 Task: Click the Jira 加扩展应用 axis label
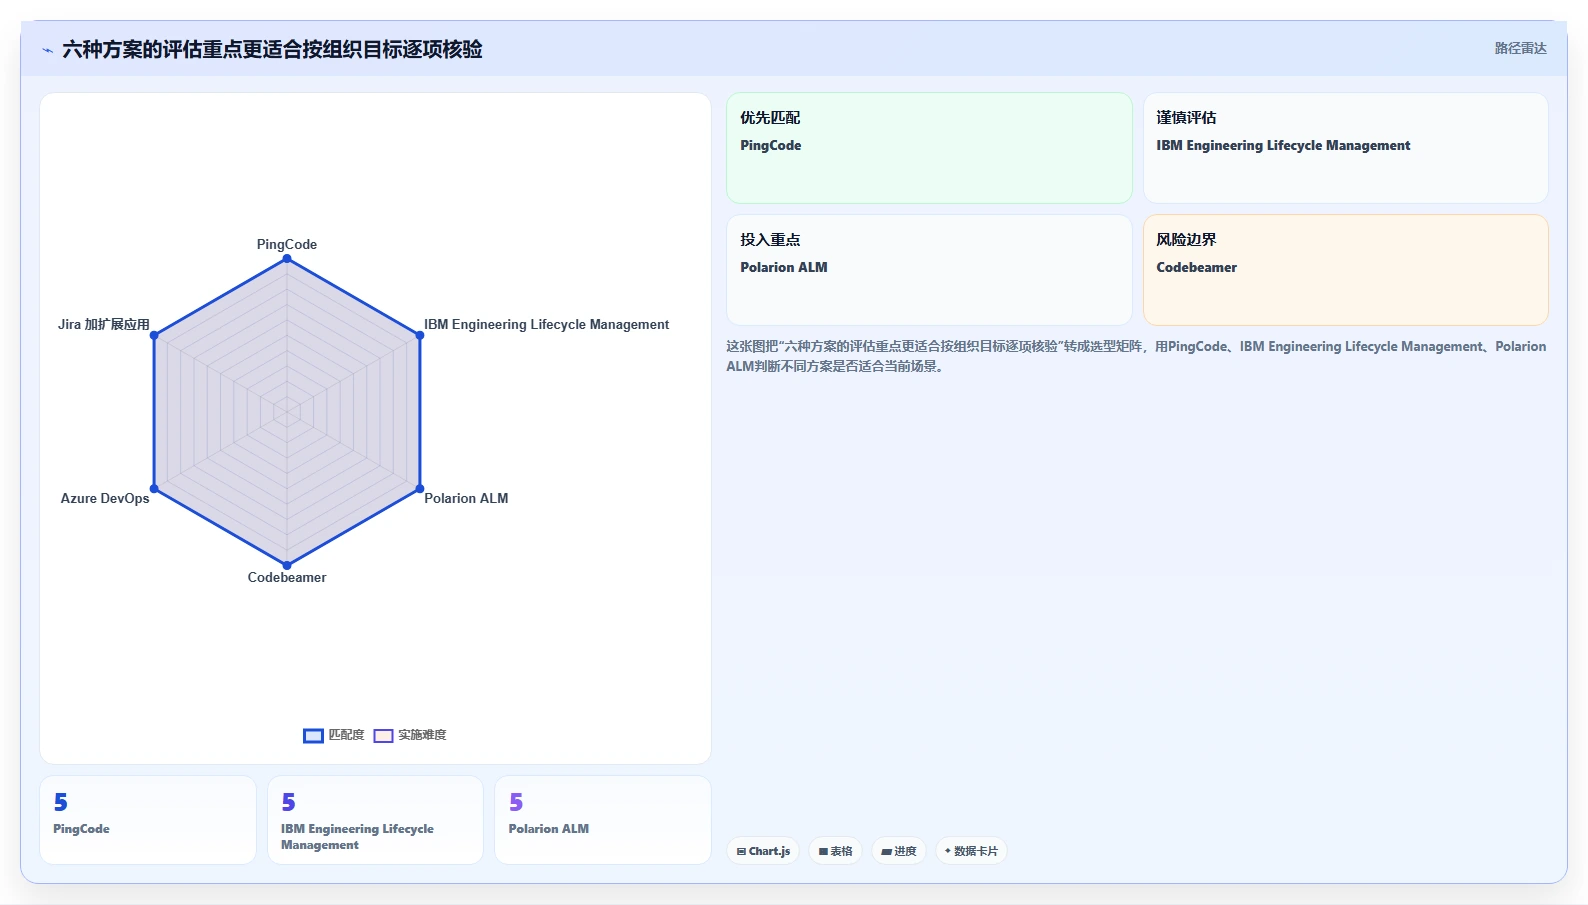(104, 324)
